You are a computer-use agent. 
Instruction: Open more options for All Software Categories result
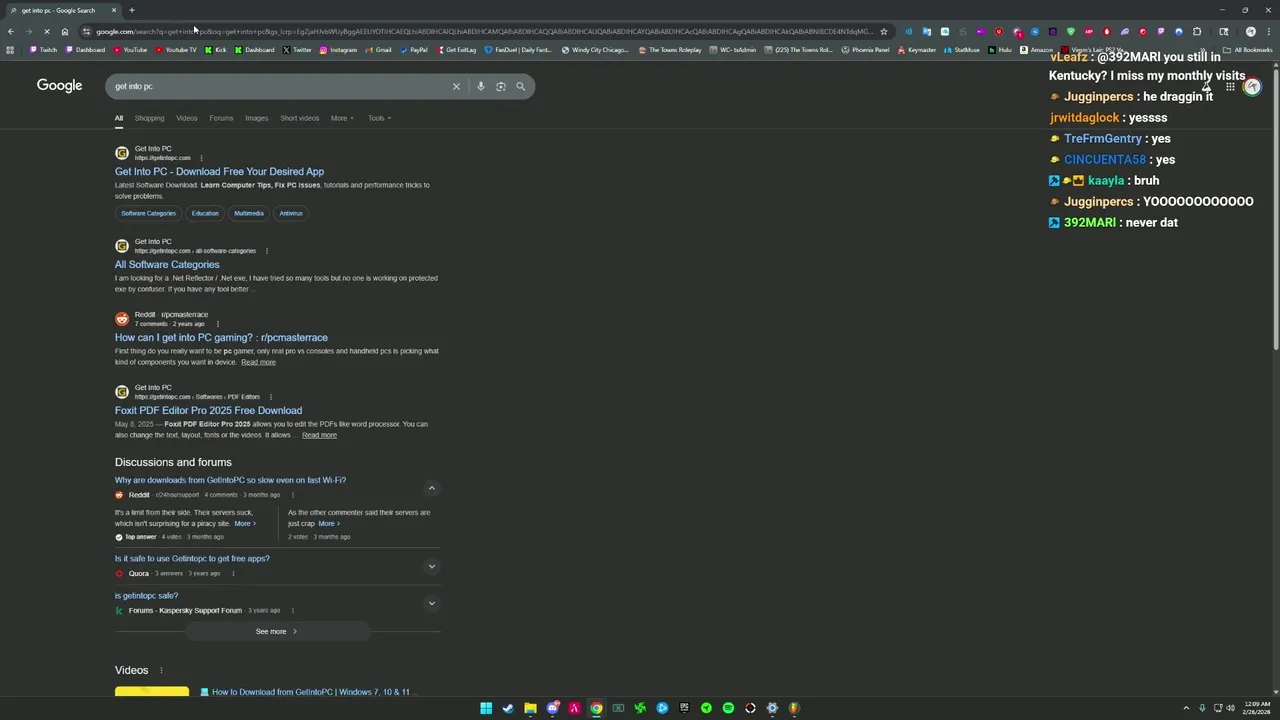click(x=267, y=251)
